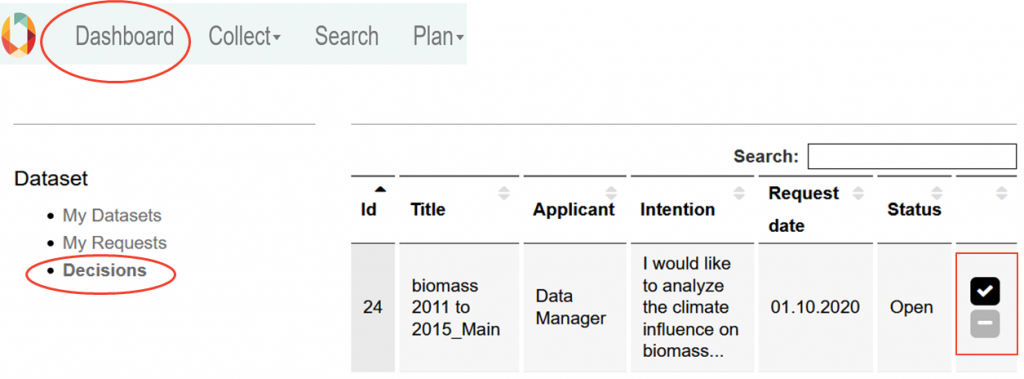Select the row with Id 24
The image size is (1024, 379).
[684, 307]
